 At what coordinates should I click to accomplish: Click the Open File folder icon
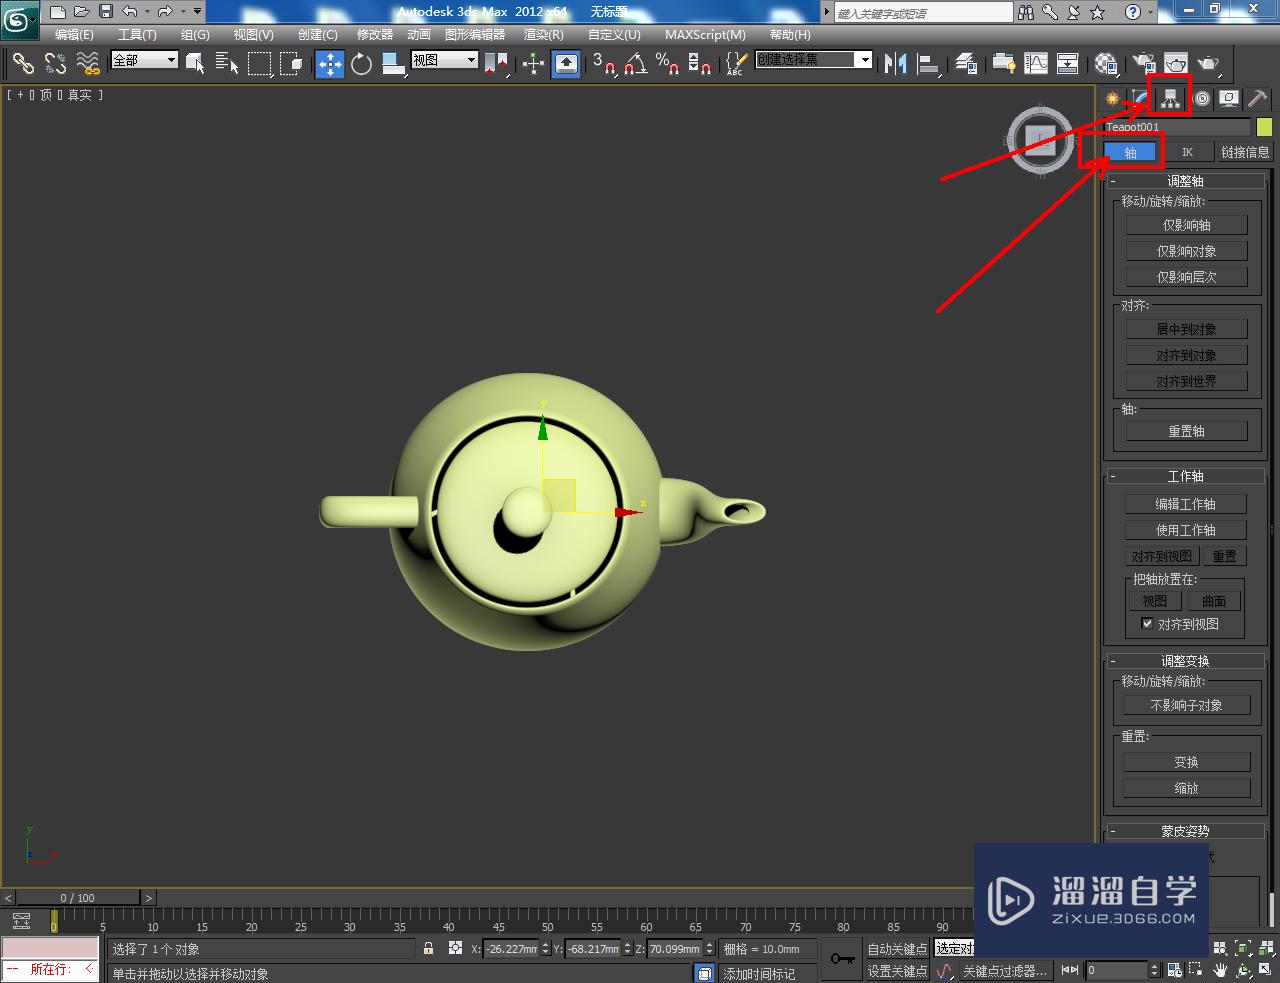click(82, 12)
